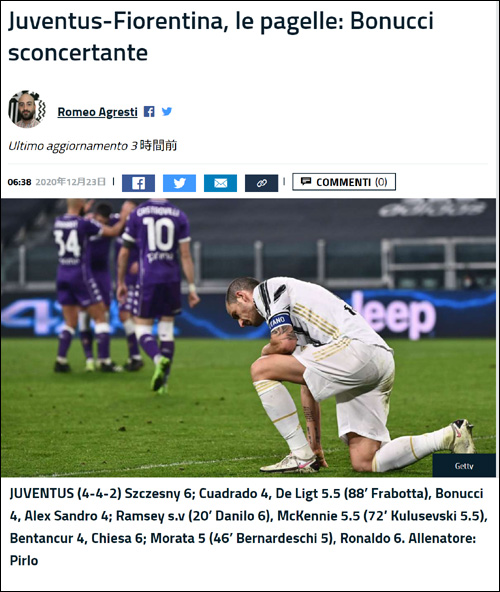The width and height of the screenshot is (500, 592).
Task: Share article by email envelope button
Action: coord(221,183)
